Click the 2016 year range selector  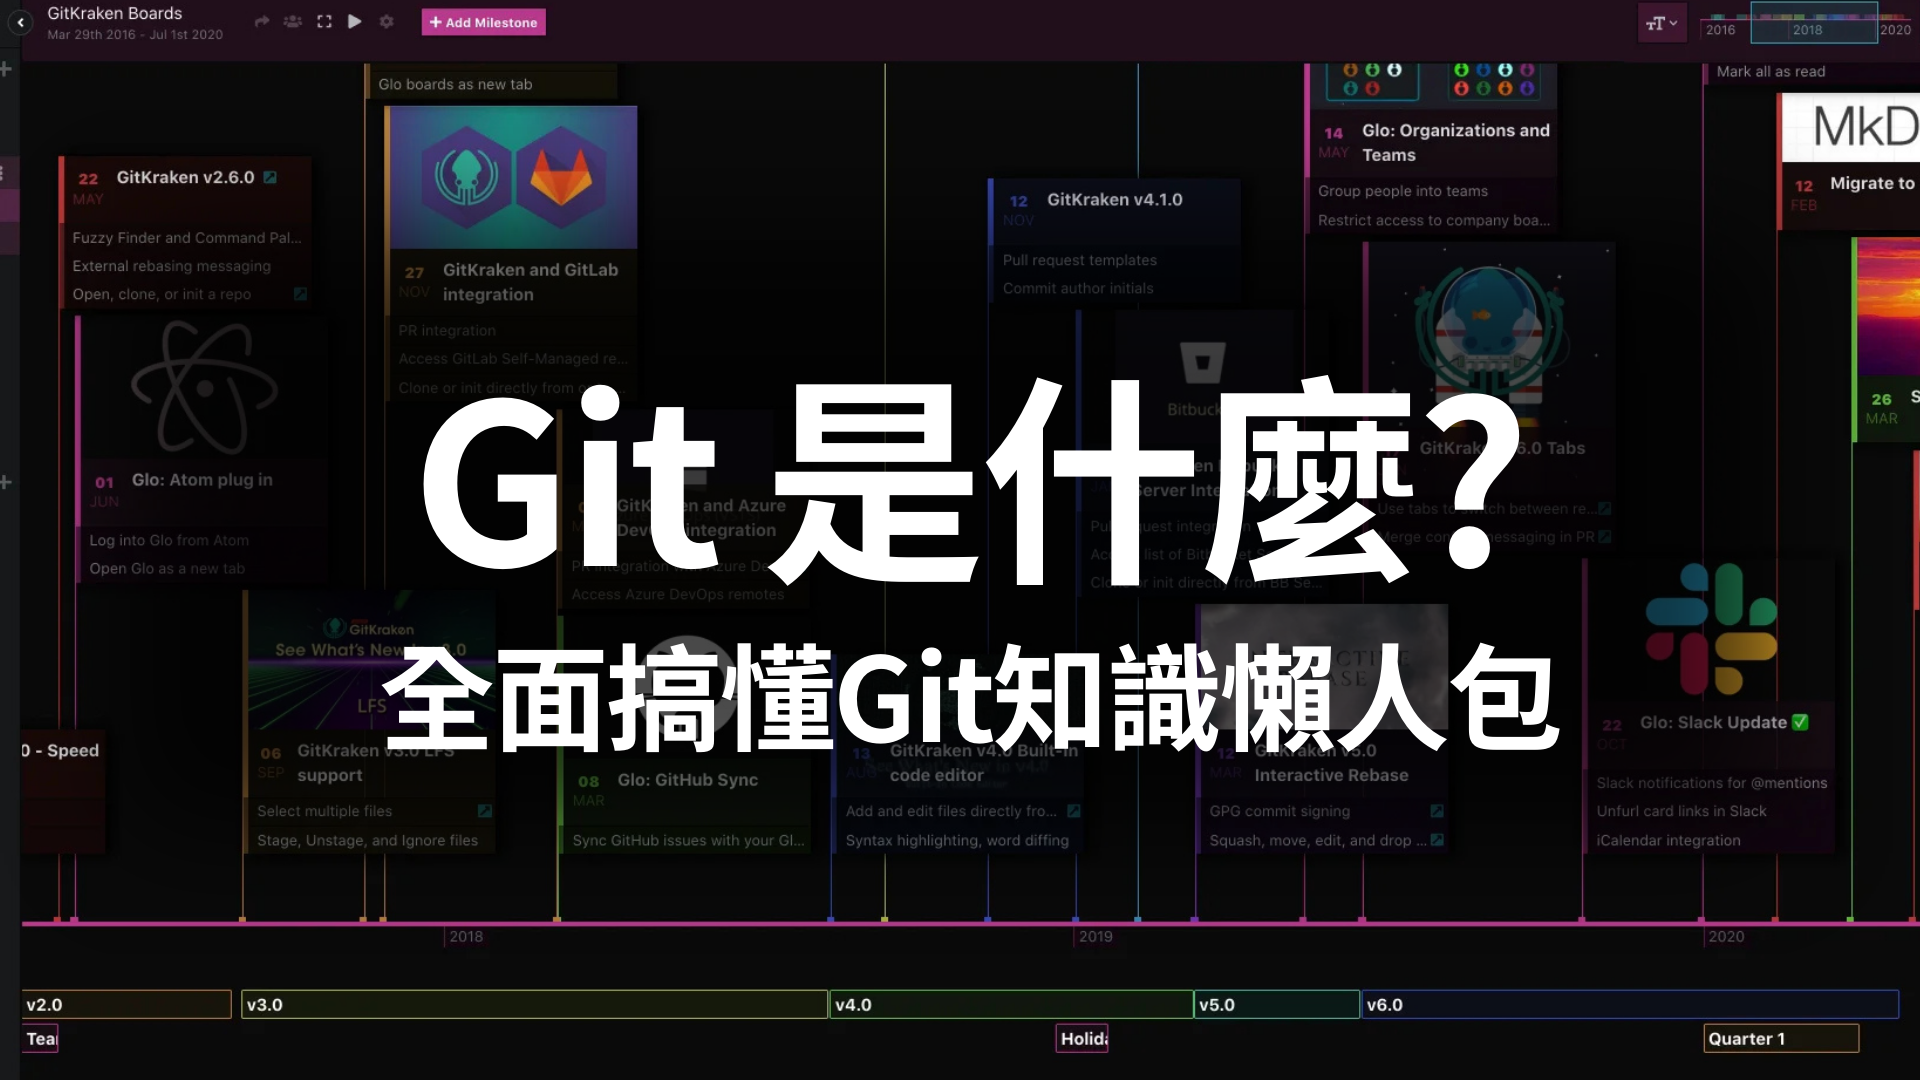(x=1720, y=29)
